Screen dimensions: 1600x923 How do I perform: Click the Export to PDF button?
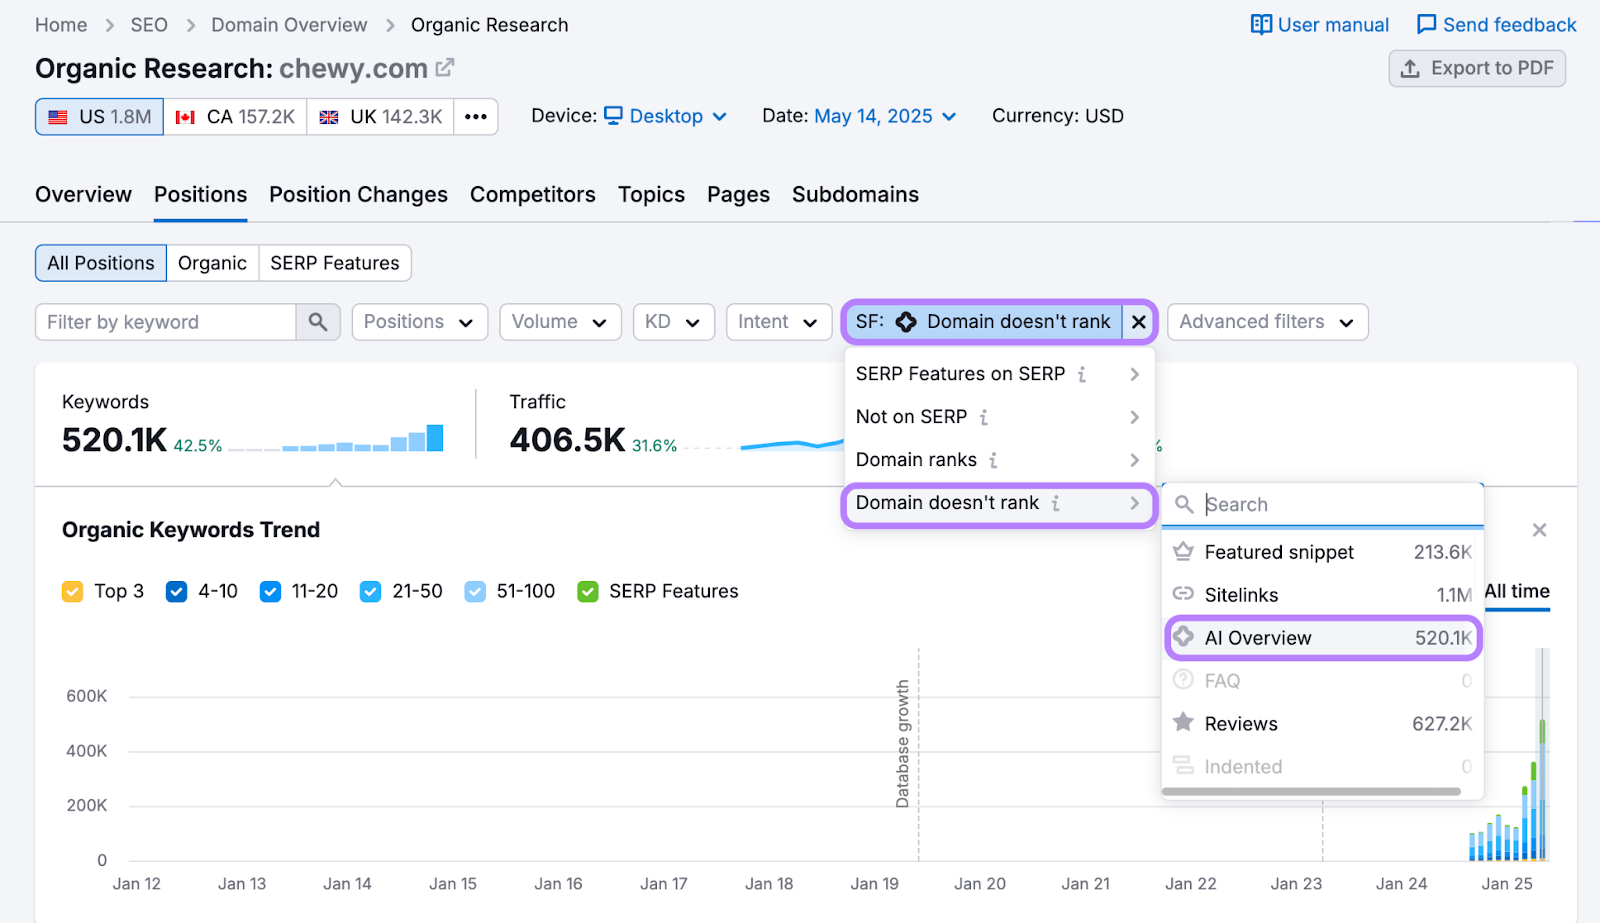pyautogui.click(x=1477, y=68)
